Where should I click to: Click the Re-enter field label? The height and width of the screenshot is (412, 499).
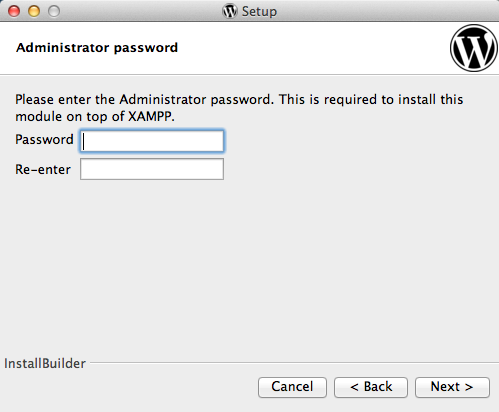point(43,169)
